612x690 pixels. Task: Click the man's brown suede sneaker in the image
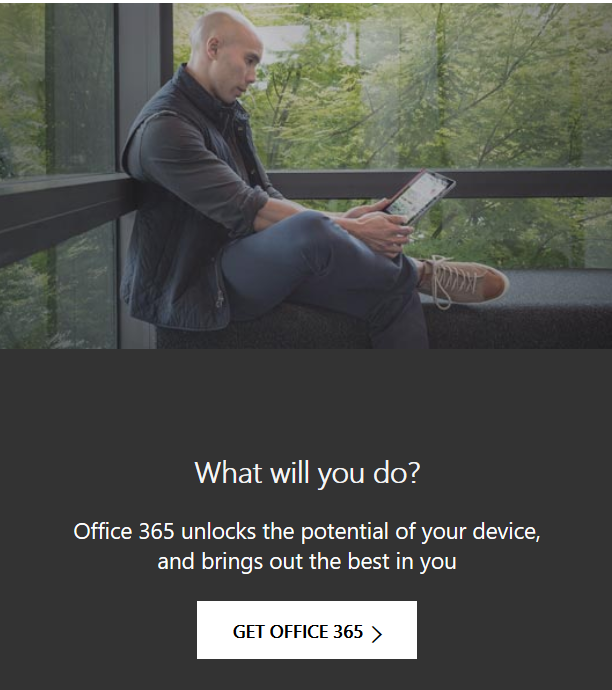click(x=461, y=281)
